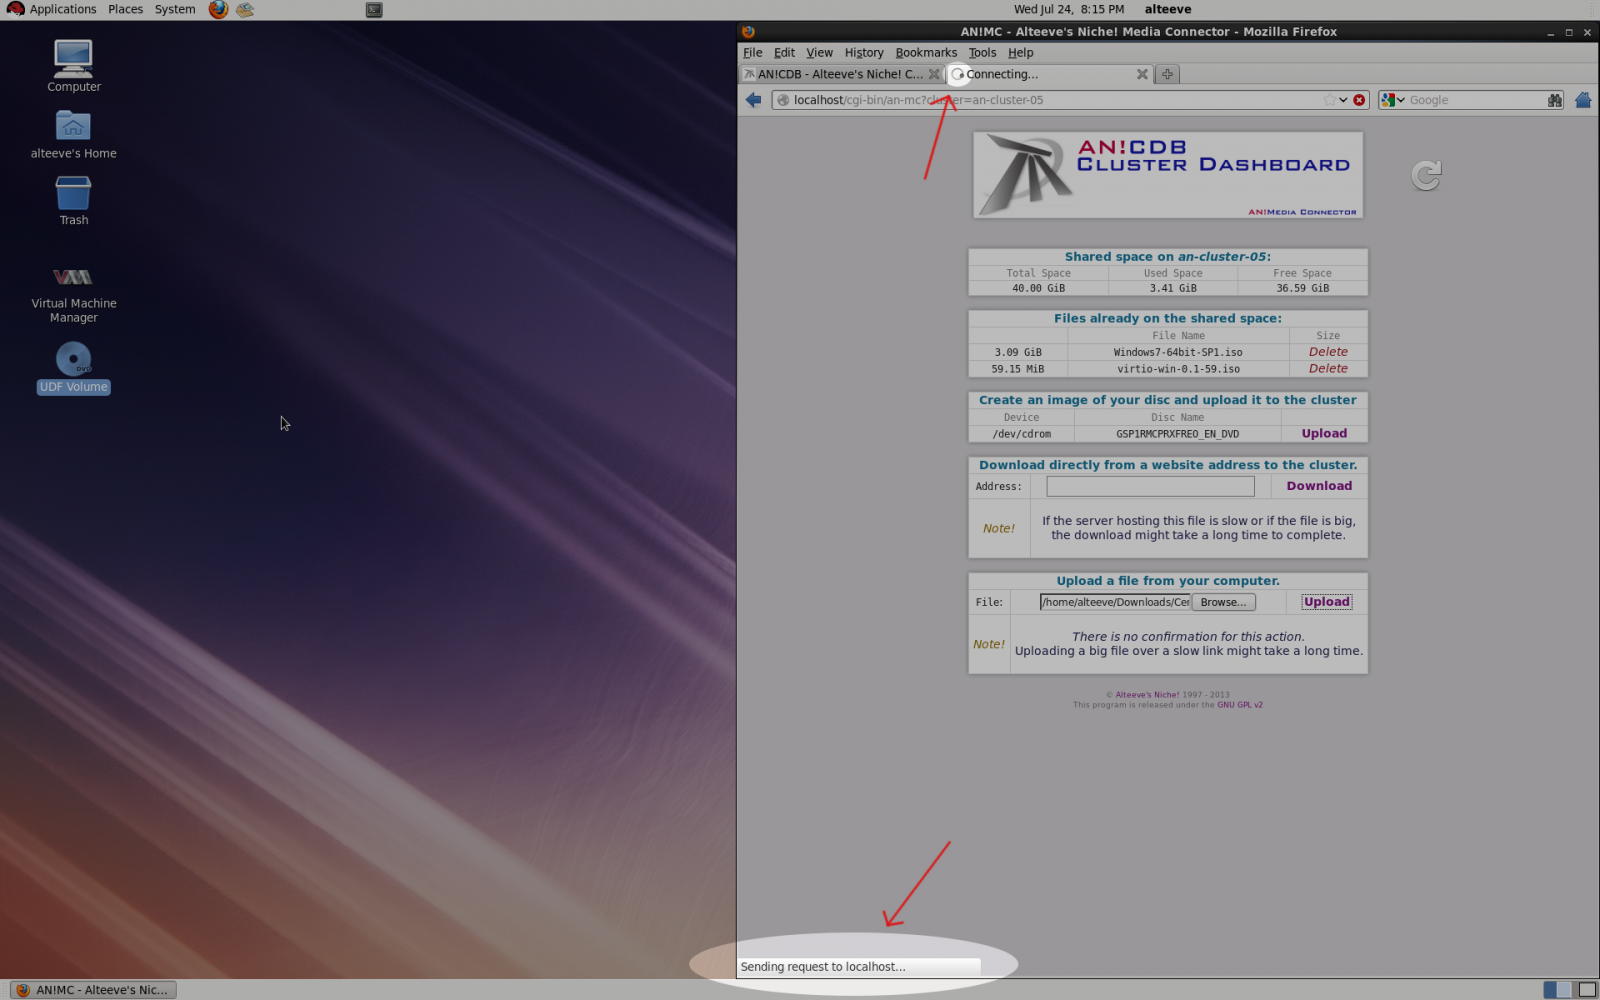Open Virtual Machine Manager desktop icon
1600x1000 pixels.
[x=73, y=291]
